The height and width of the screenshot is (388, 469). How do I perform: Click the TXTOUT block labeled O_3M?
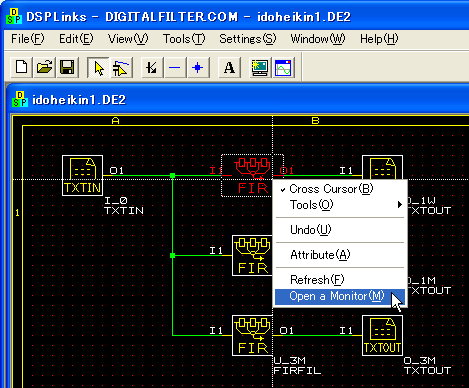[x=382, y=335]
